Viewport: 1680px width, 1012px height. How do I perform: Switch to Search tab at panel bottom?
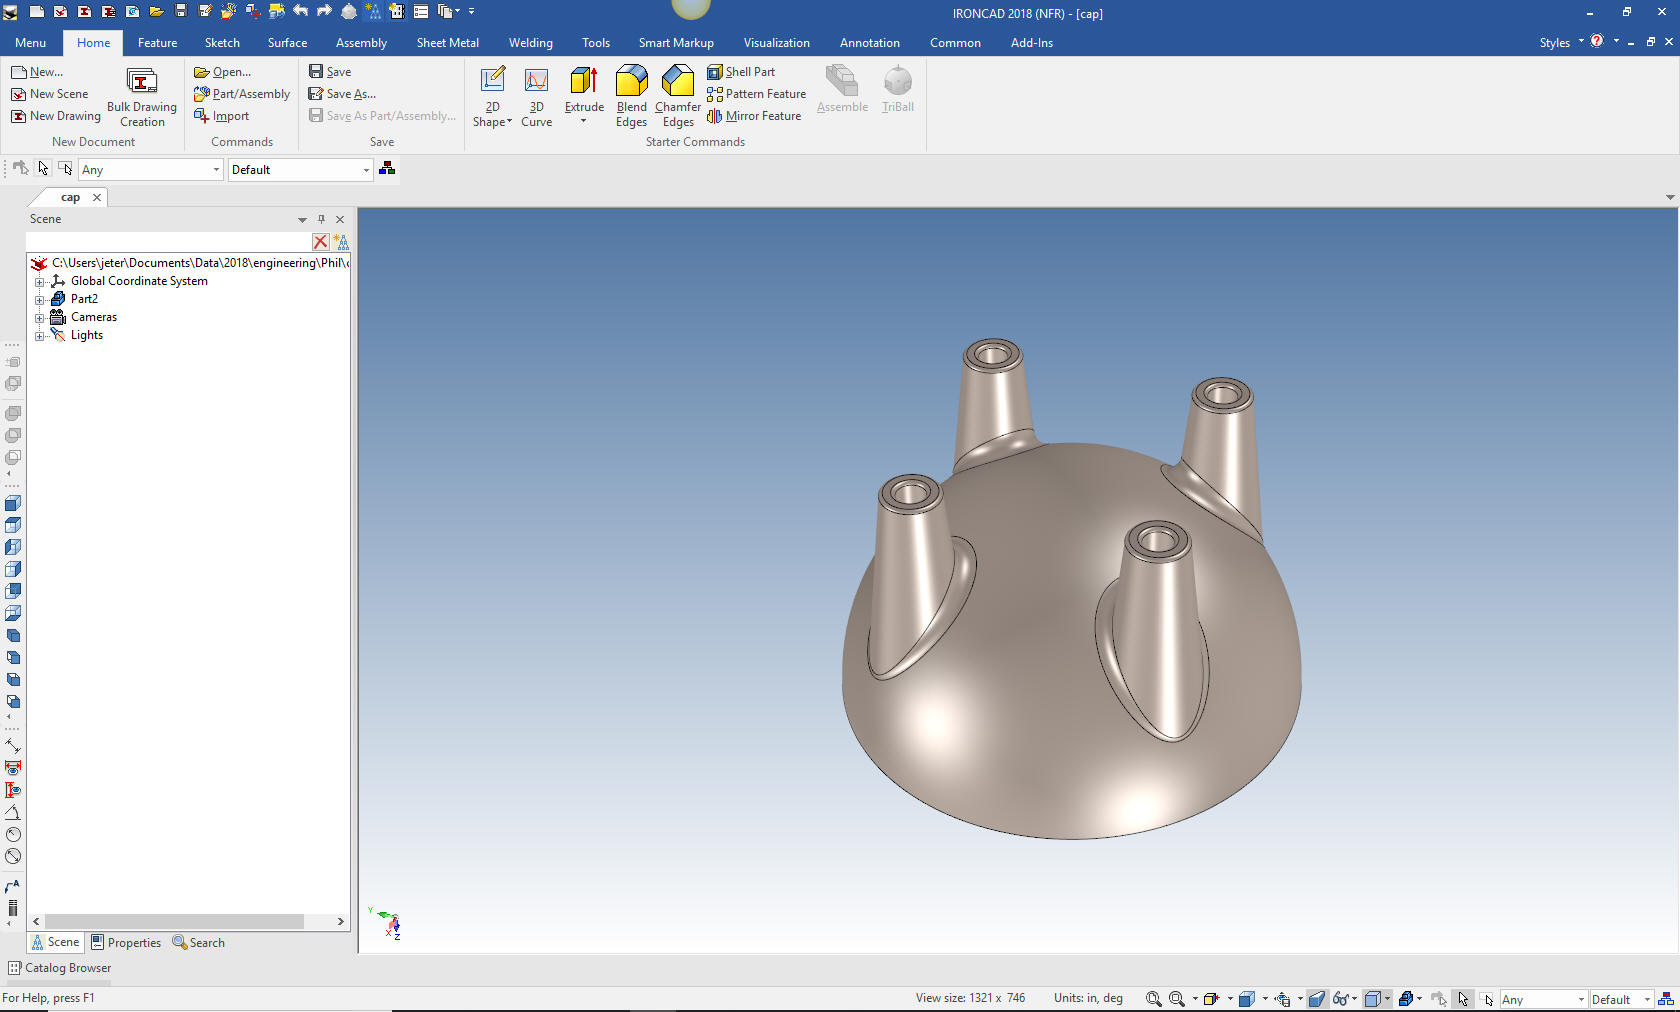point(199,943)
